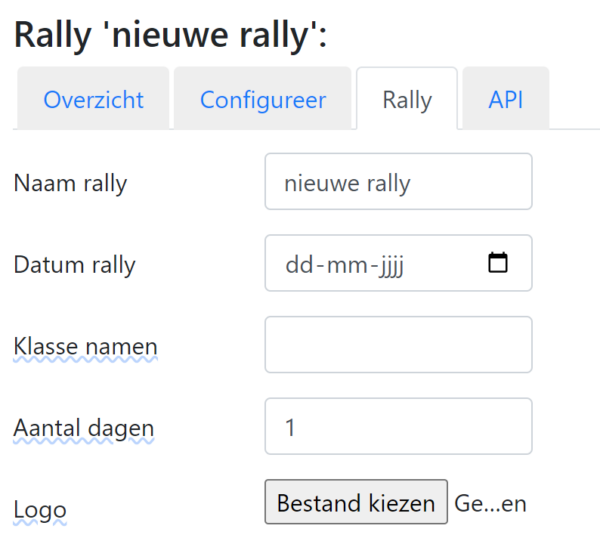Click the 'Naam rally' label
Image resolution: width=600 pixels, height=538 pixels.
point(70,183)
